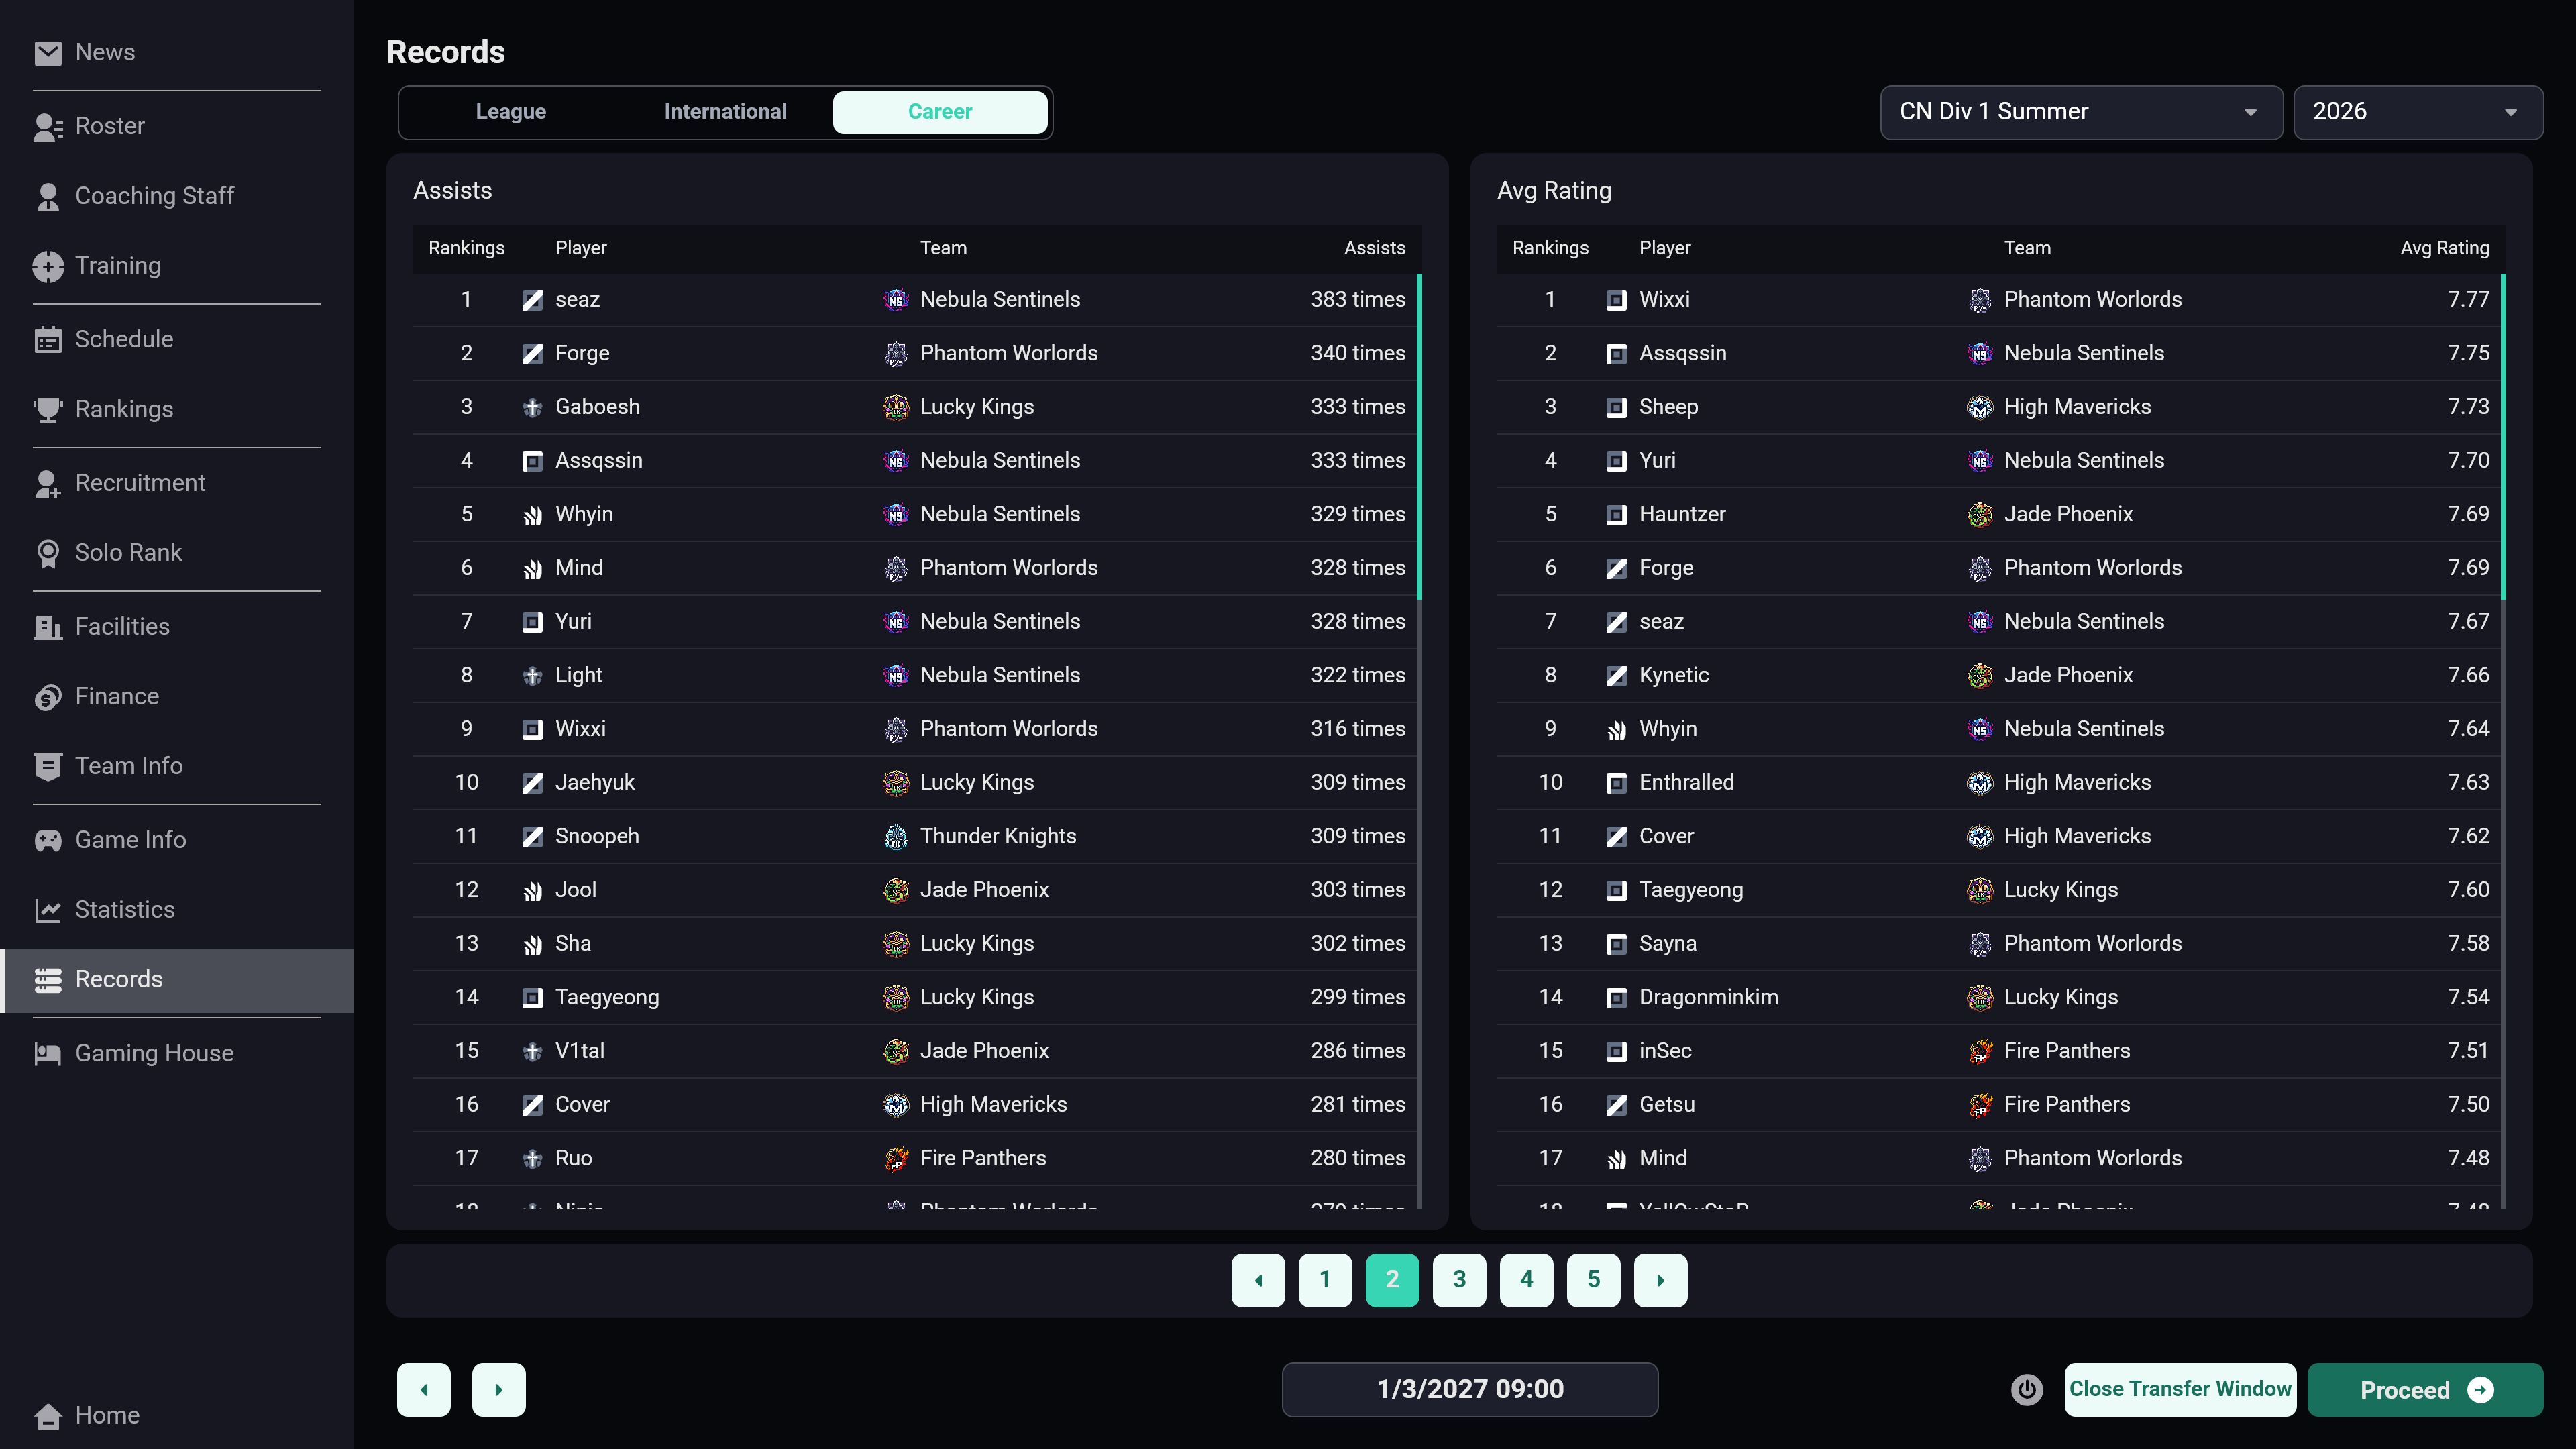Click the back navigation arrow at bottom left

click(x=424, y=1390)
